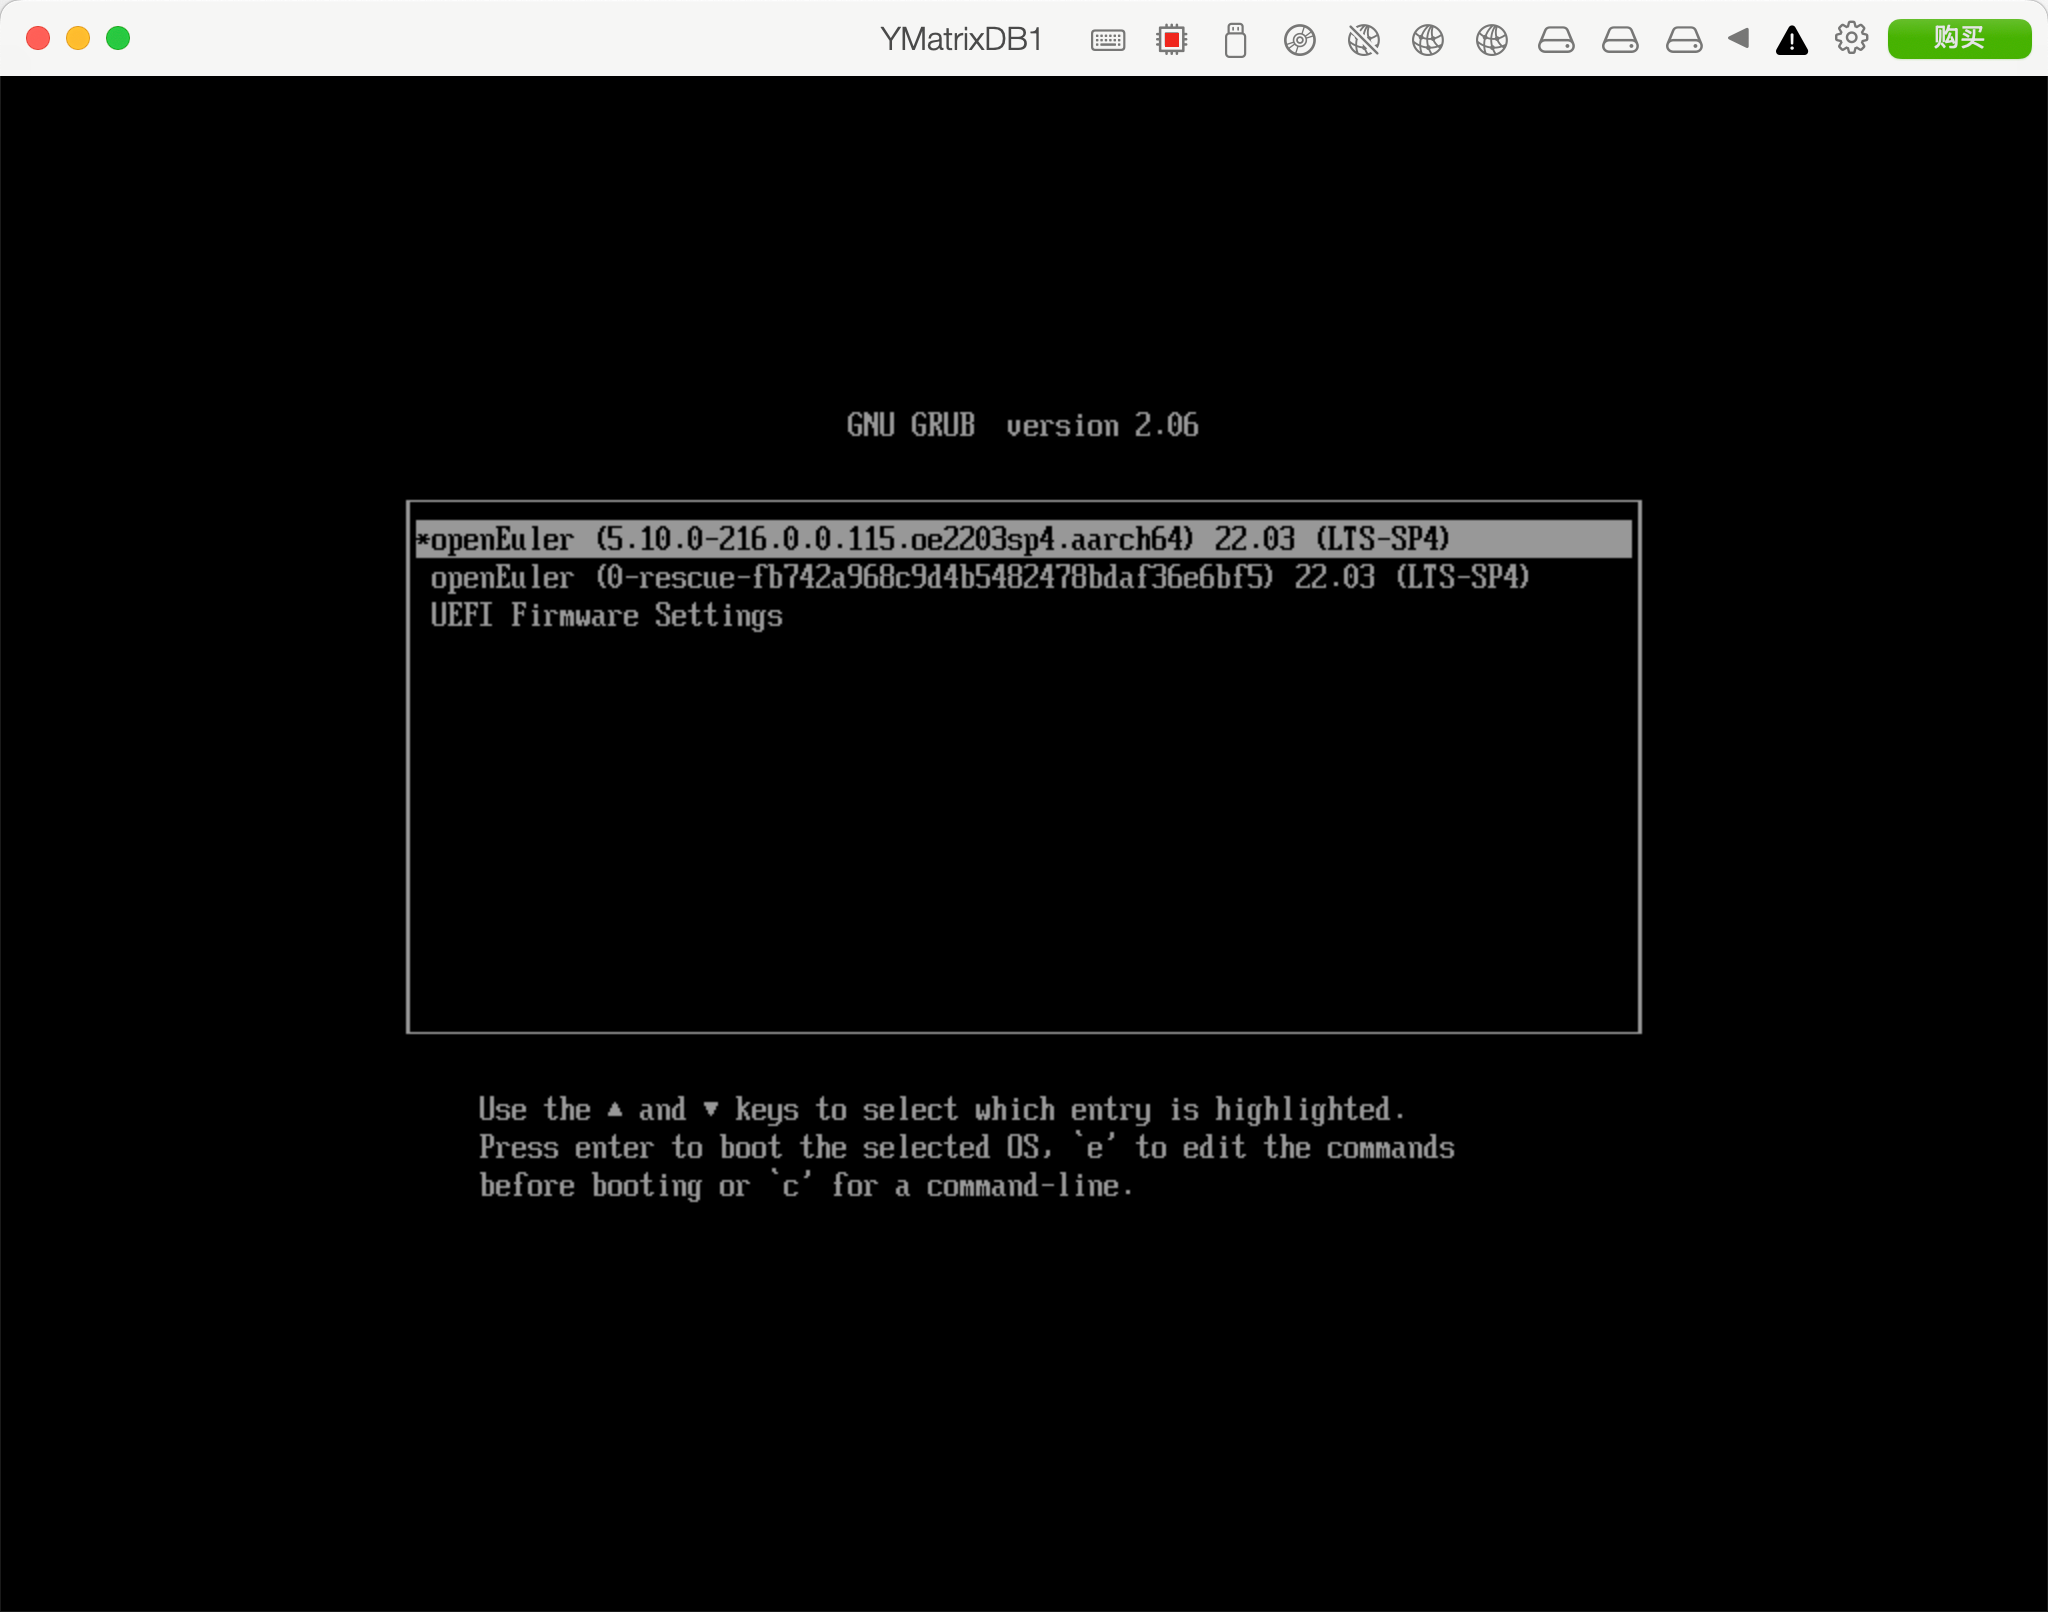The height and width of the screenshot is (1612, 2048).
Task: Click the red CPU chip icon
Action: (x=1171, y=40)
